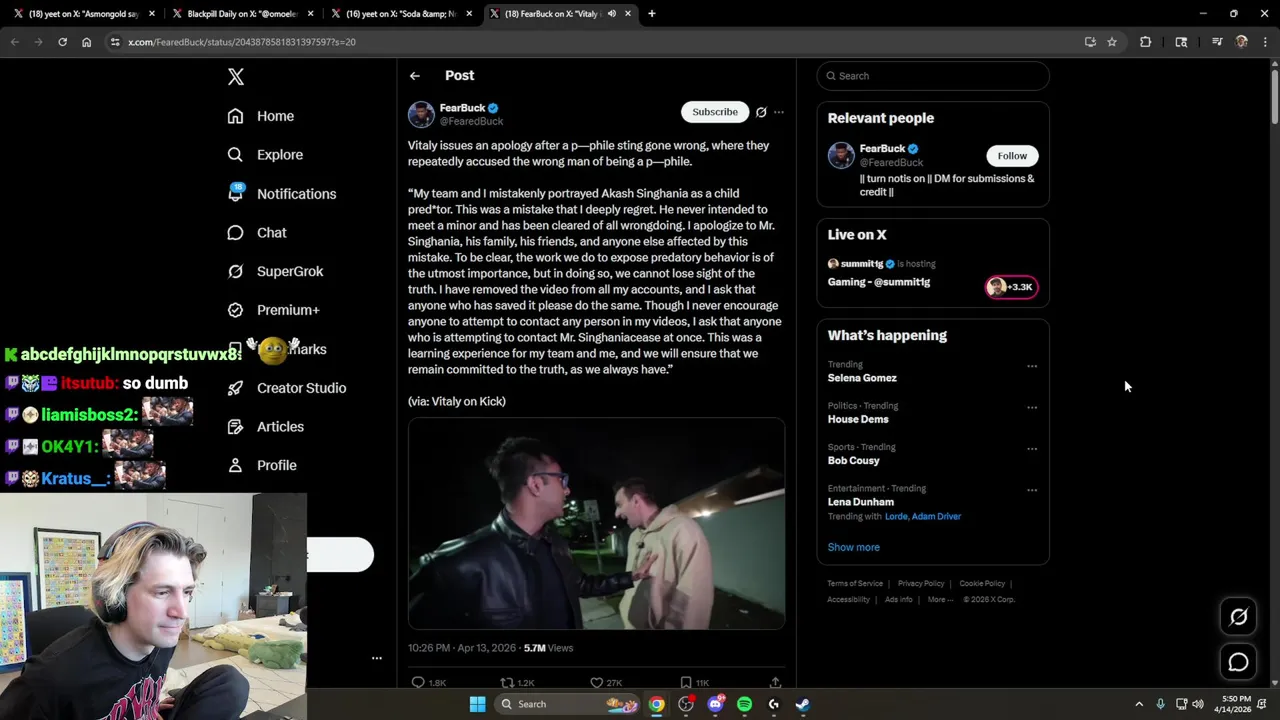Click the repost icon with 1.2K
The width and height of the screenshot is (1280, 720).
pyautogui.click(x=507, y=683)
